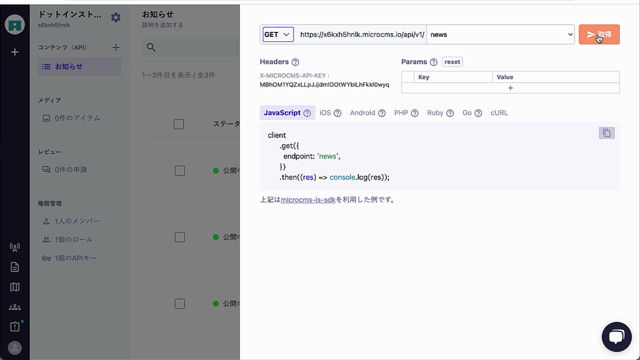Image resolution: width=640 pixels, height=360 pixels.
Task: Open 1個のAPIキー entry
Action: pyautogui.click(x=69, y=258)
